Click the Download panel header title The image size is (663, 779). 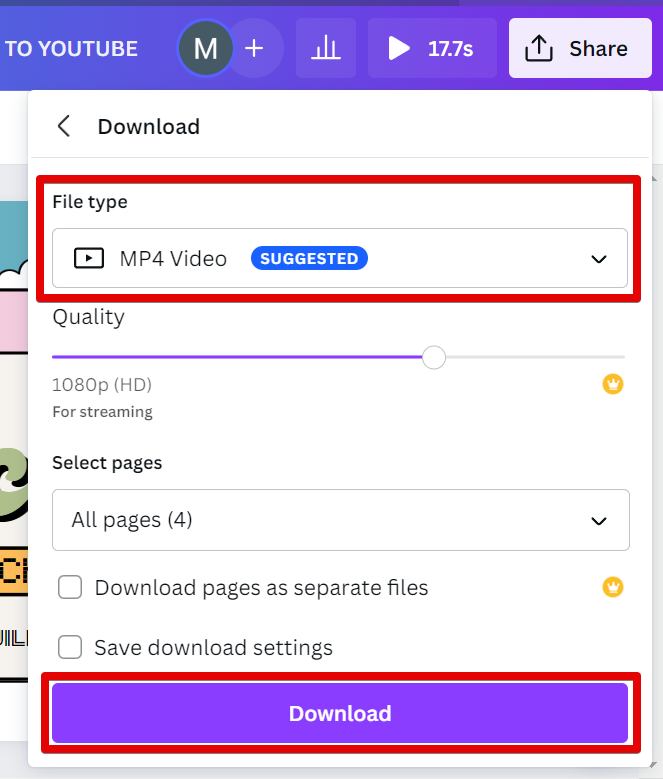click(148, 127)
